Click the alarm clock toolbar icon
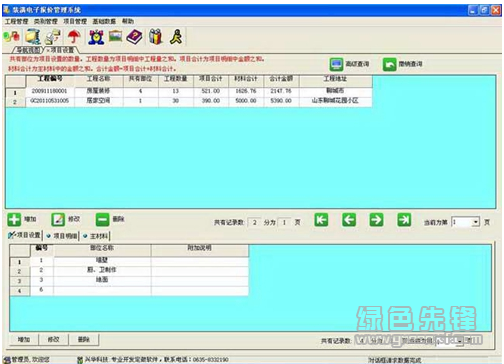This screenshot has width=504, height=364. click(96, 37)
